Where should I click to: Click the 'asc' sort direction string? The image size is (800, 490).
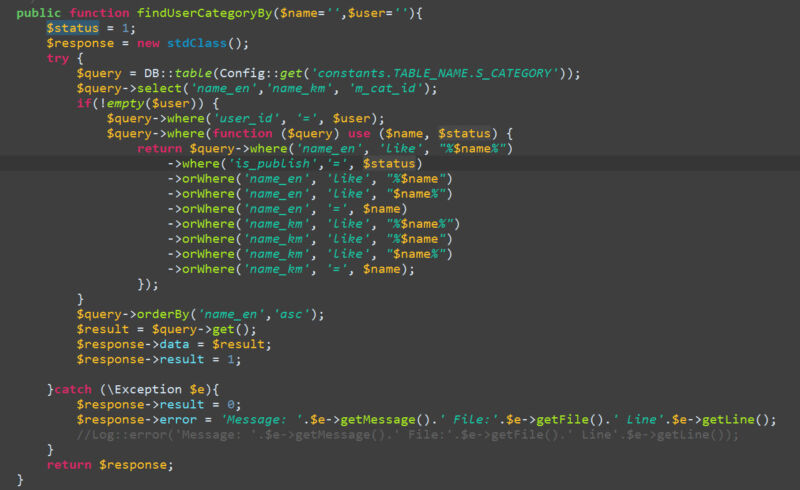(297, 313)
